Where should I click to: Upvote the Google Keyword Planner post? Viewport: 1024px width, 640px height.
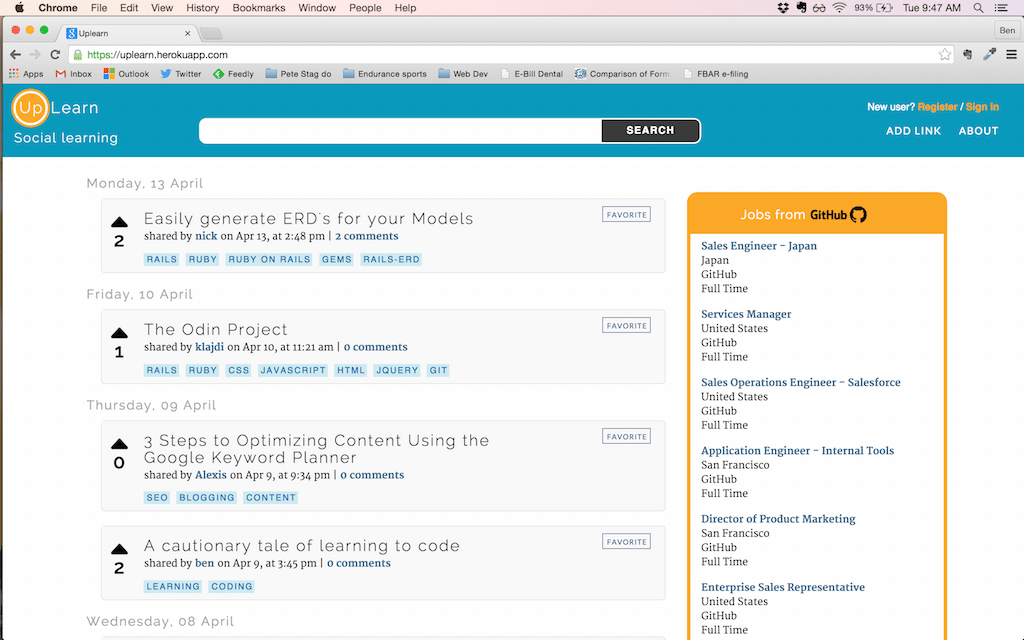click(x=119, y=444)
